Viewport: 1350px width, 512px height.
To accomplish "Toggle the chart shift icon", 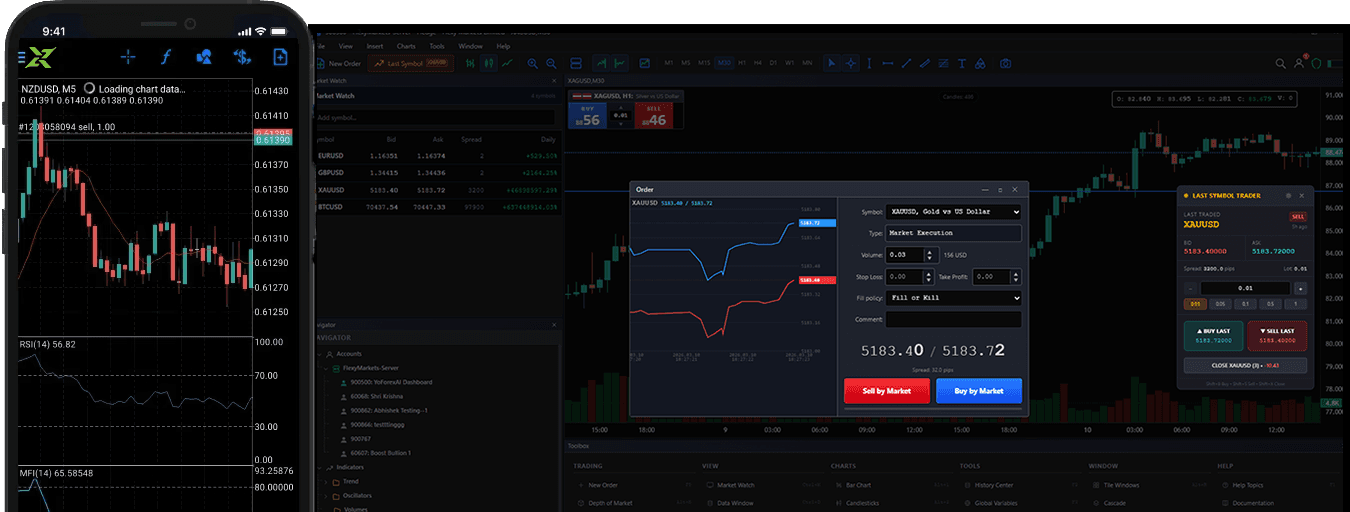I will point(619,63).
